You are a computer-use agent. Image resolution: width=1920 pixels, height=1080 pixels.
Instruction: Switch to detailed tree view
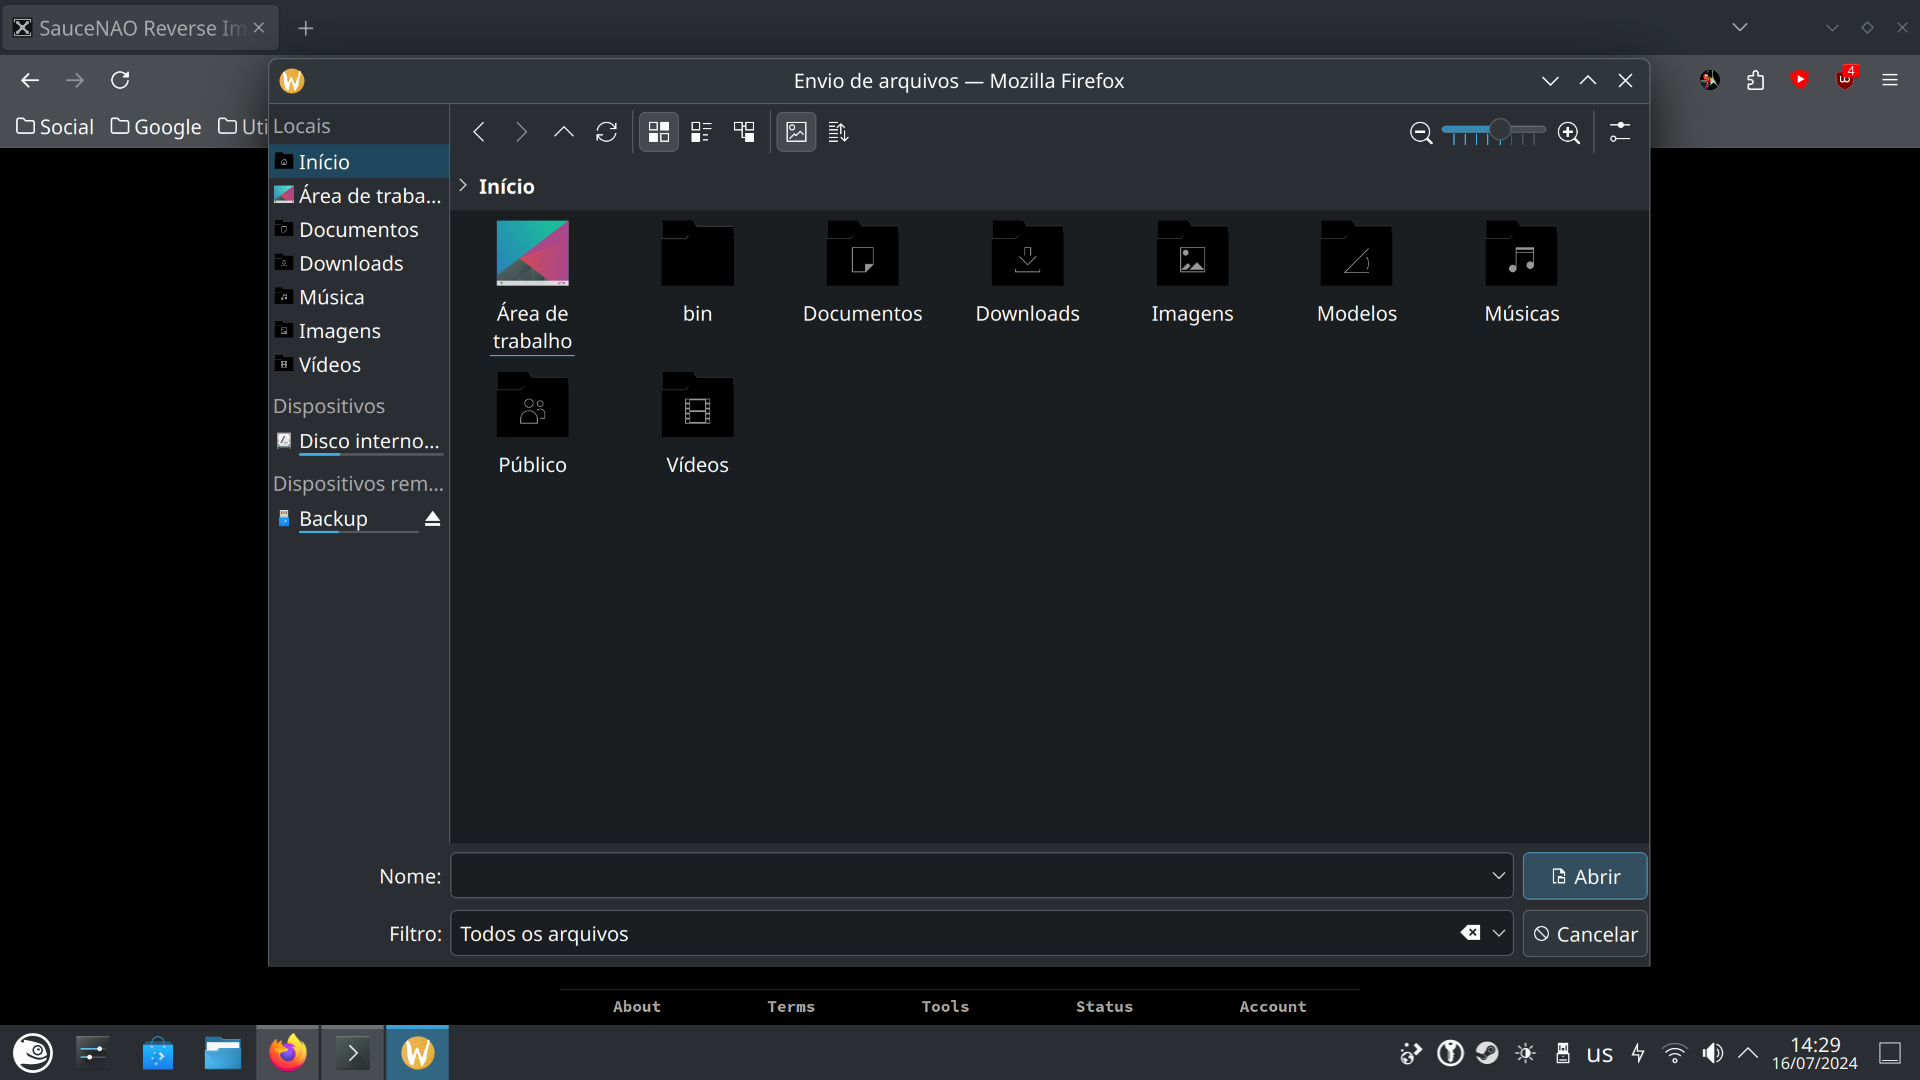pos(744,132)
